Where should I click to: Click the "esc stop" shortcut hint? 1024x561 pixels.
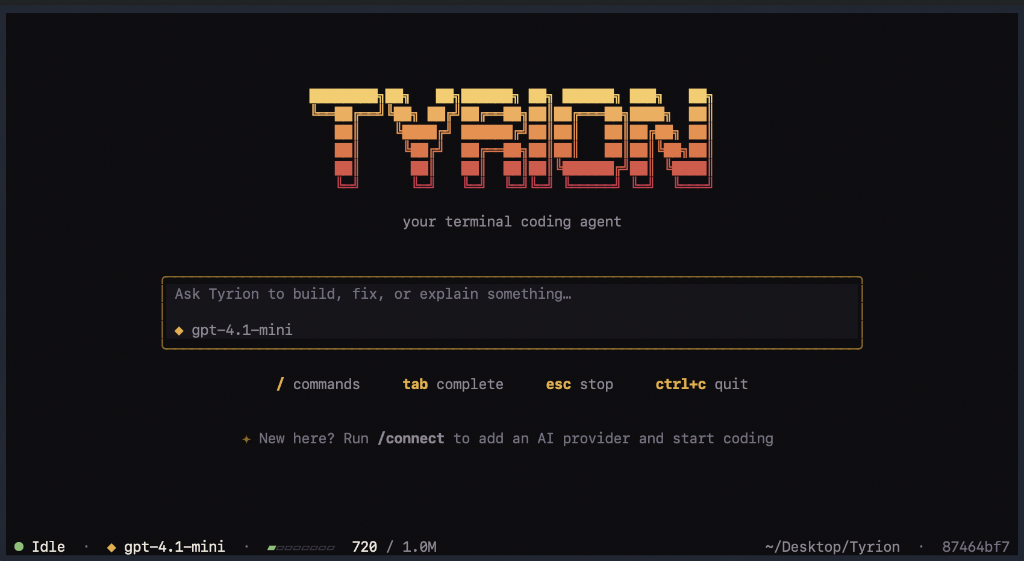tap(579, 384)
